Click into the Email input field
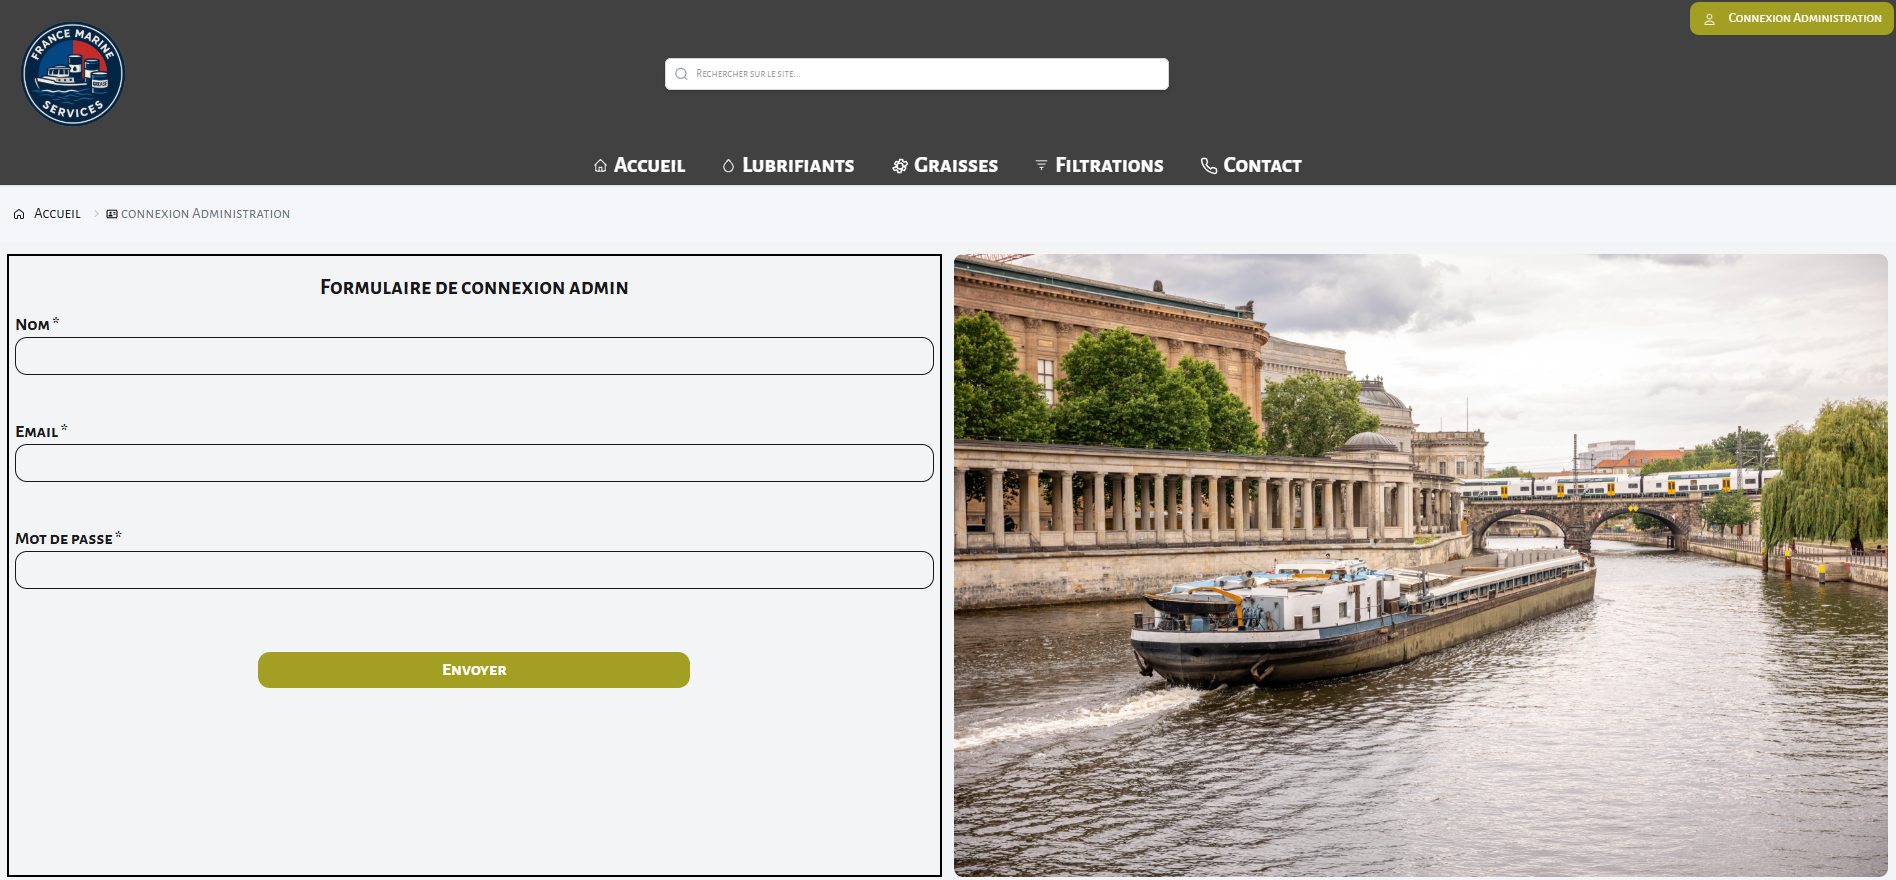The width and height of the screenshot is (1896, 880). pyautogui.click(x=474, y=463)
